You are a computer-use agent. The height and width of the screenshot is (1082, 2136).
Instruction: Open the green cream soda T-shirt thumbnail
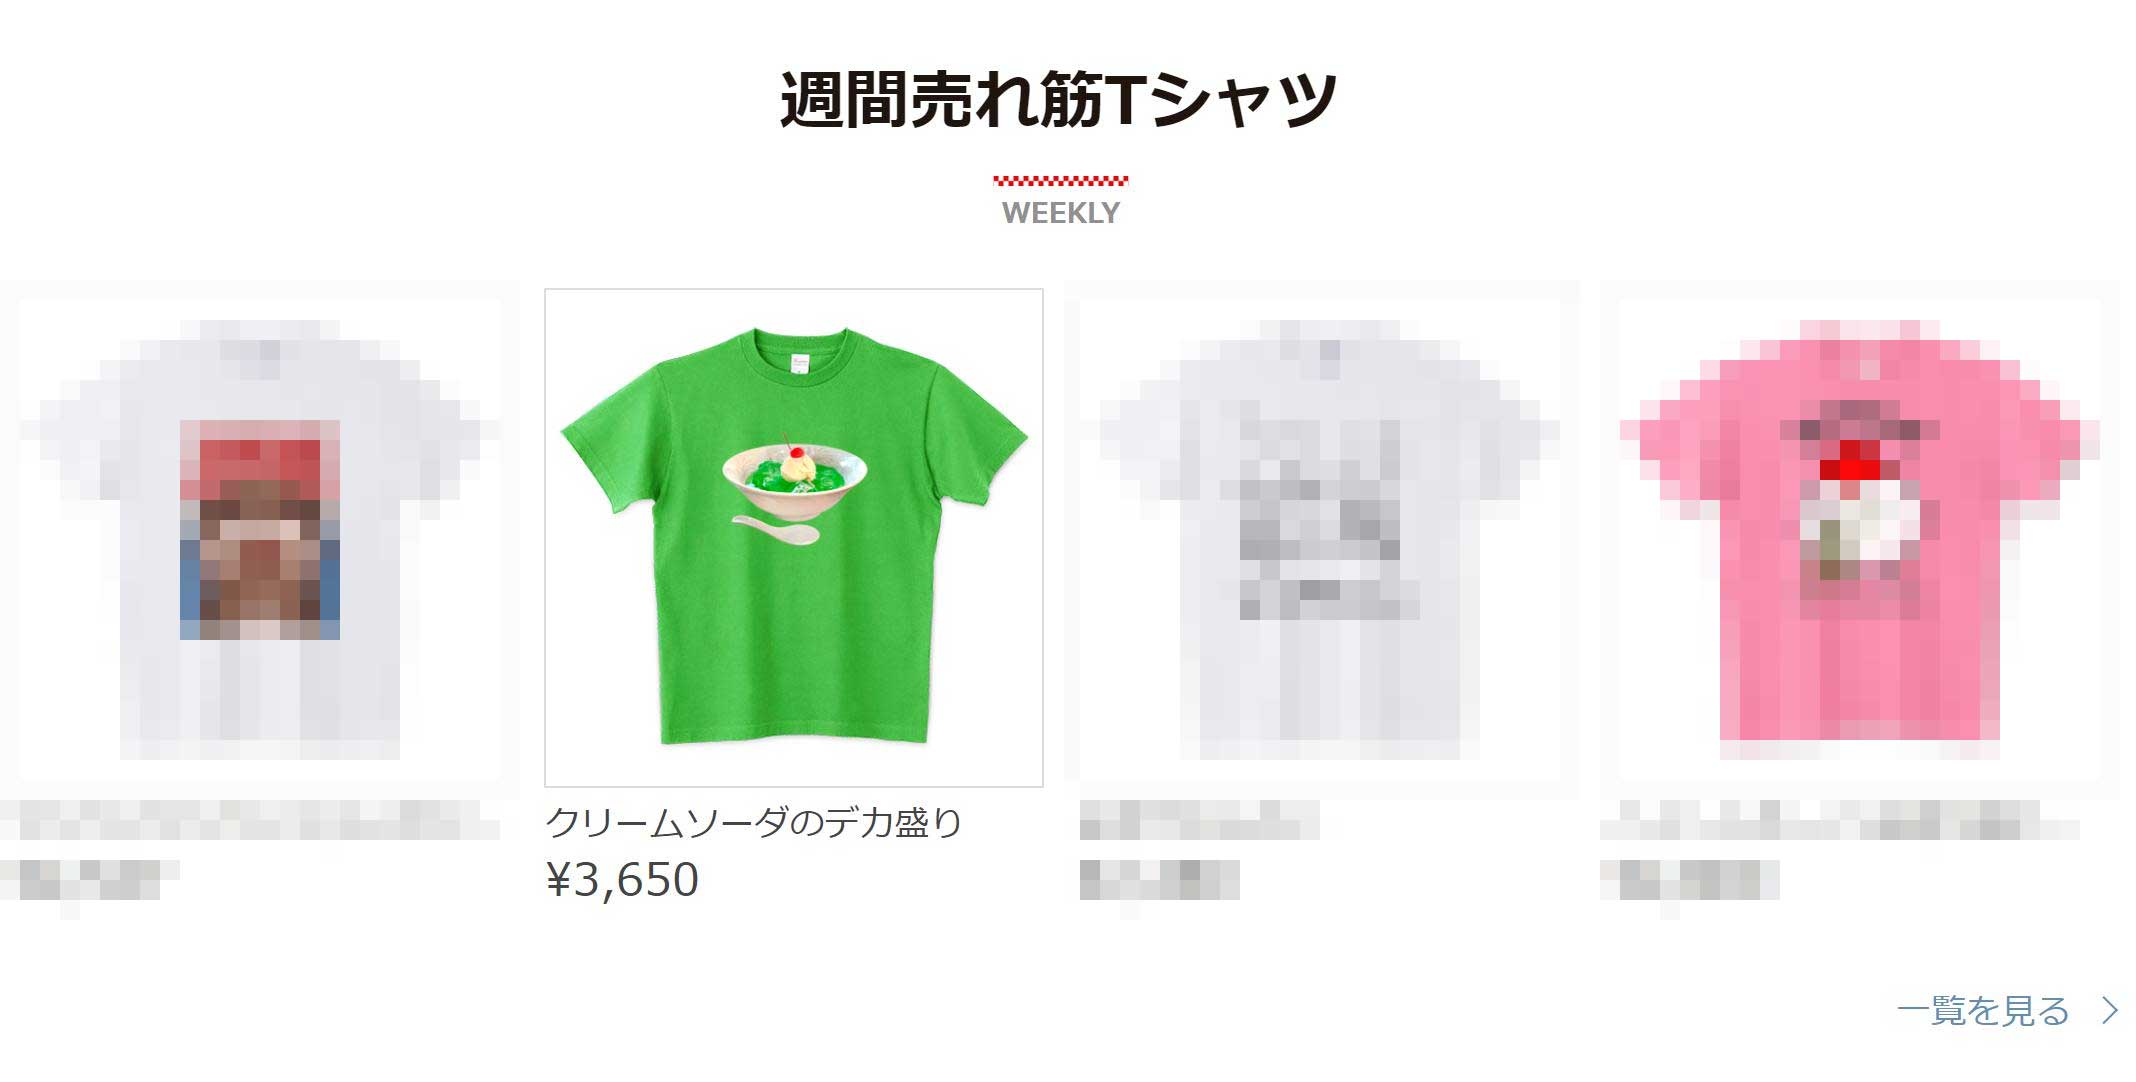pos(794,538)
